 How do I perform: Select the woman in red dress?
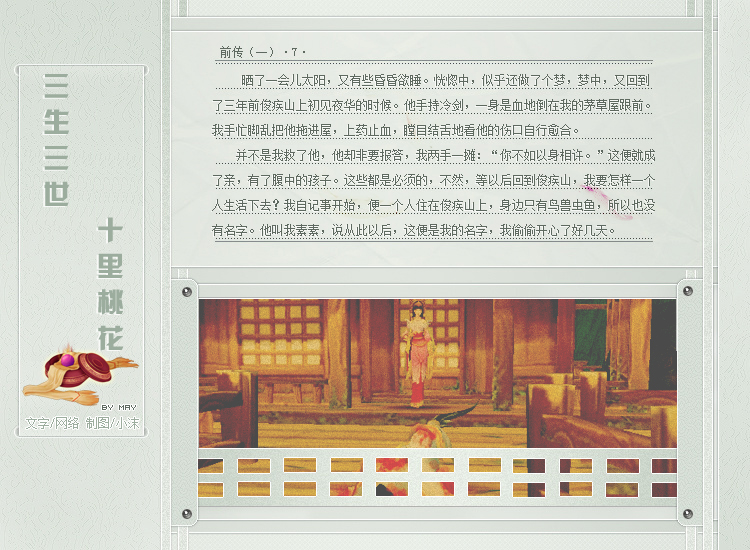click(x=417, y=352)
